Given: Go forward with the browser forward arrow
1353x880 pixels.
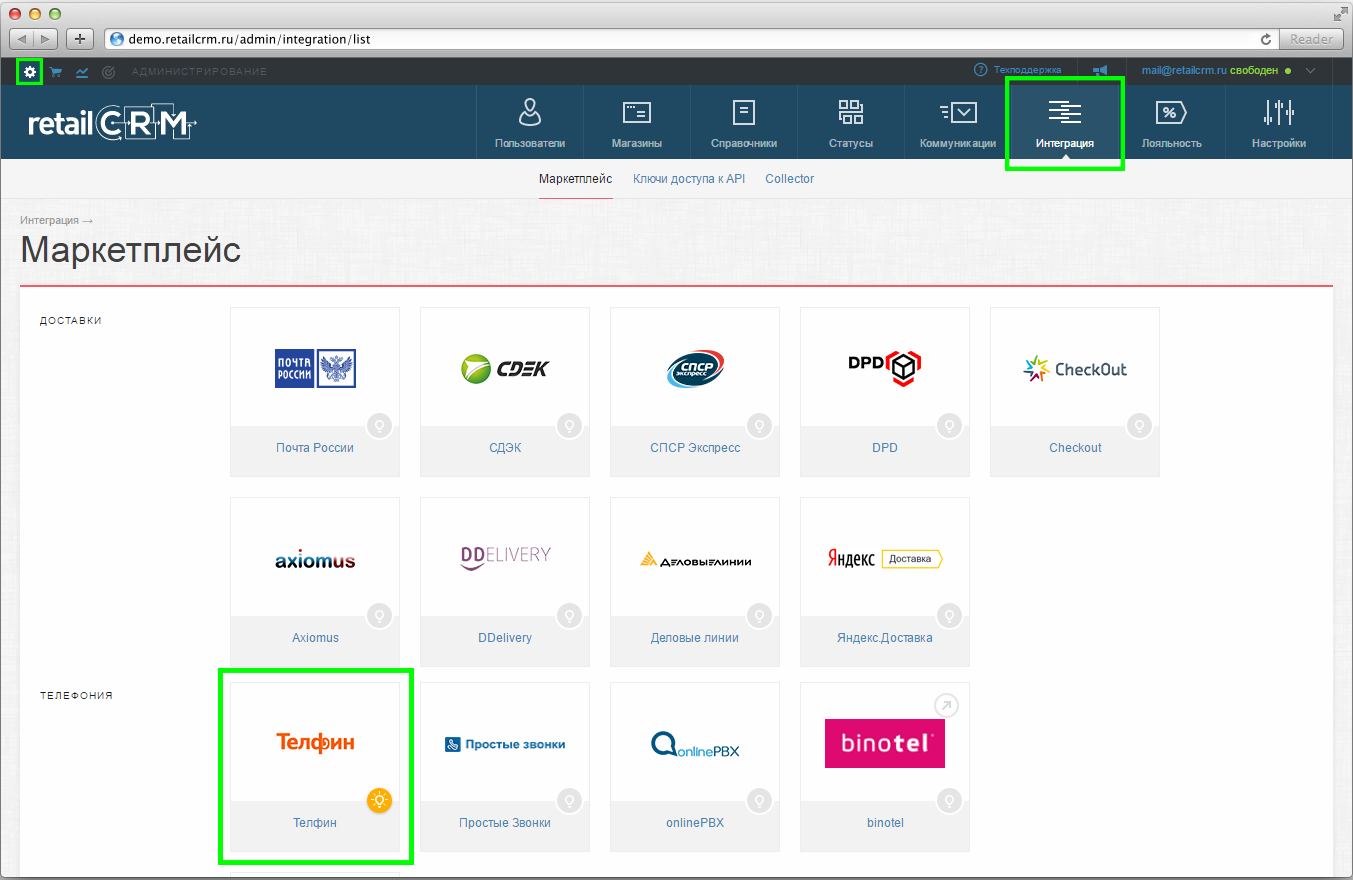Looking at the screenshot, I should pos(47,39).
